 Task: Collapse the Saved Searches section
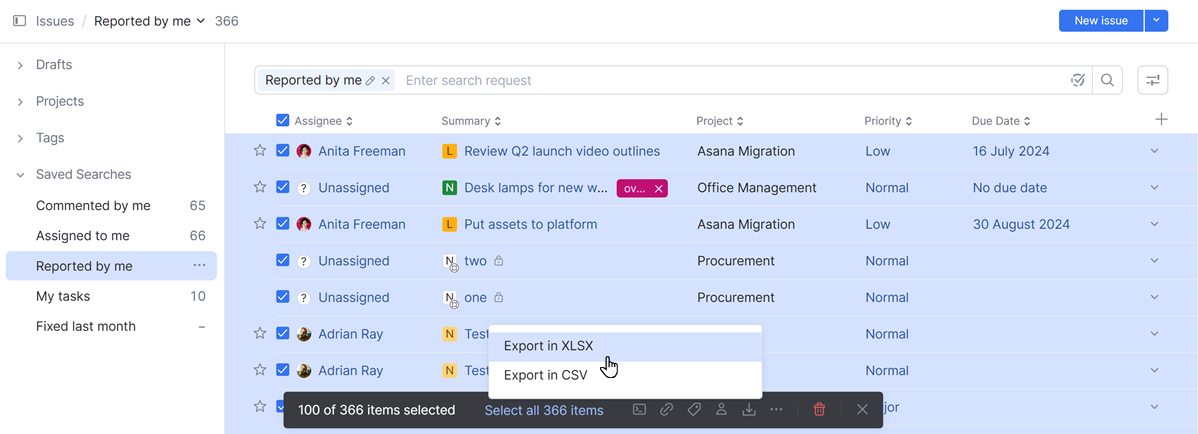(20, 175)
